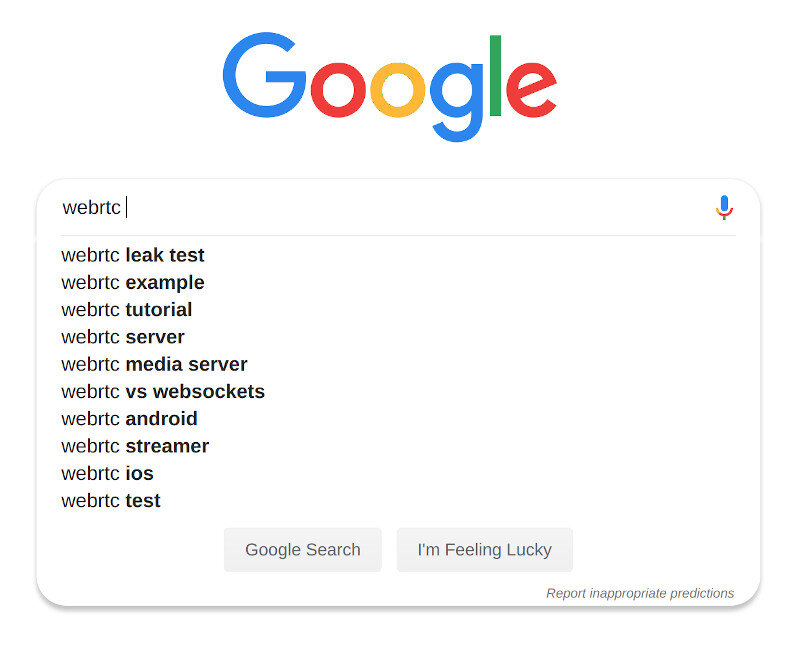Click the red letter 'e' in Google logo
This screenshot has height=646, width=800.
click(531, 89)
